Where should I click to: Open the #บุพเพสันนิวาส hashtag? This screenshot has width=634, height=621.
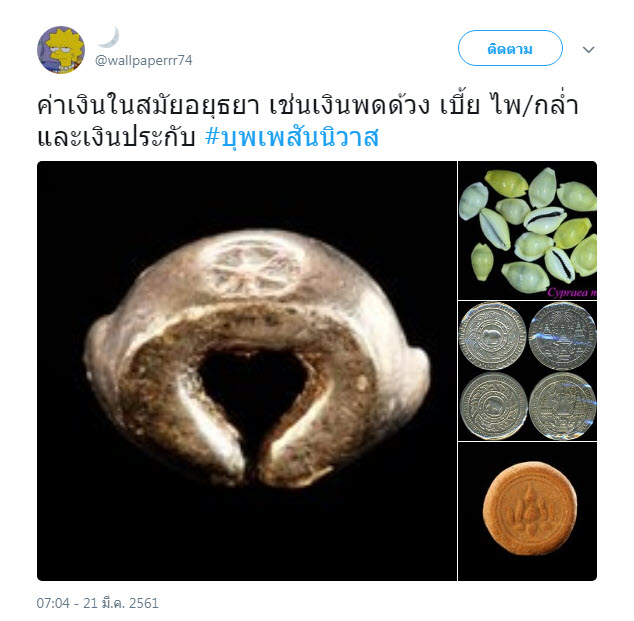tap(292, 137)
